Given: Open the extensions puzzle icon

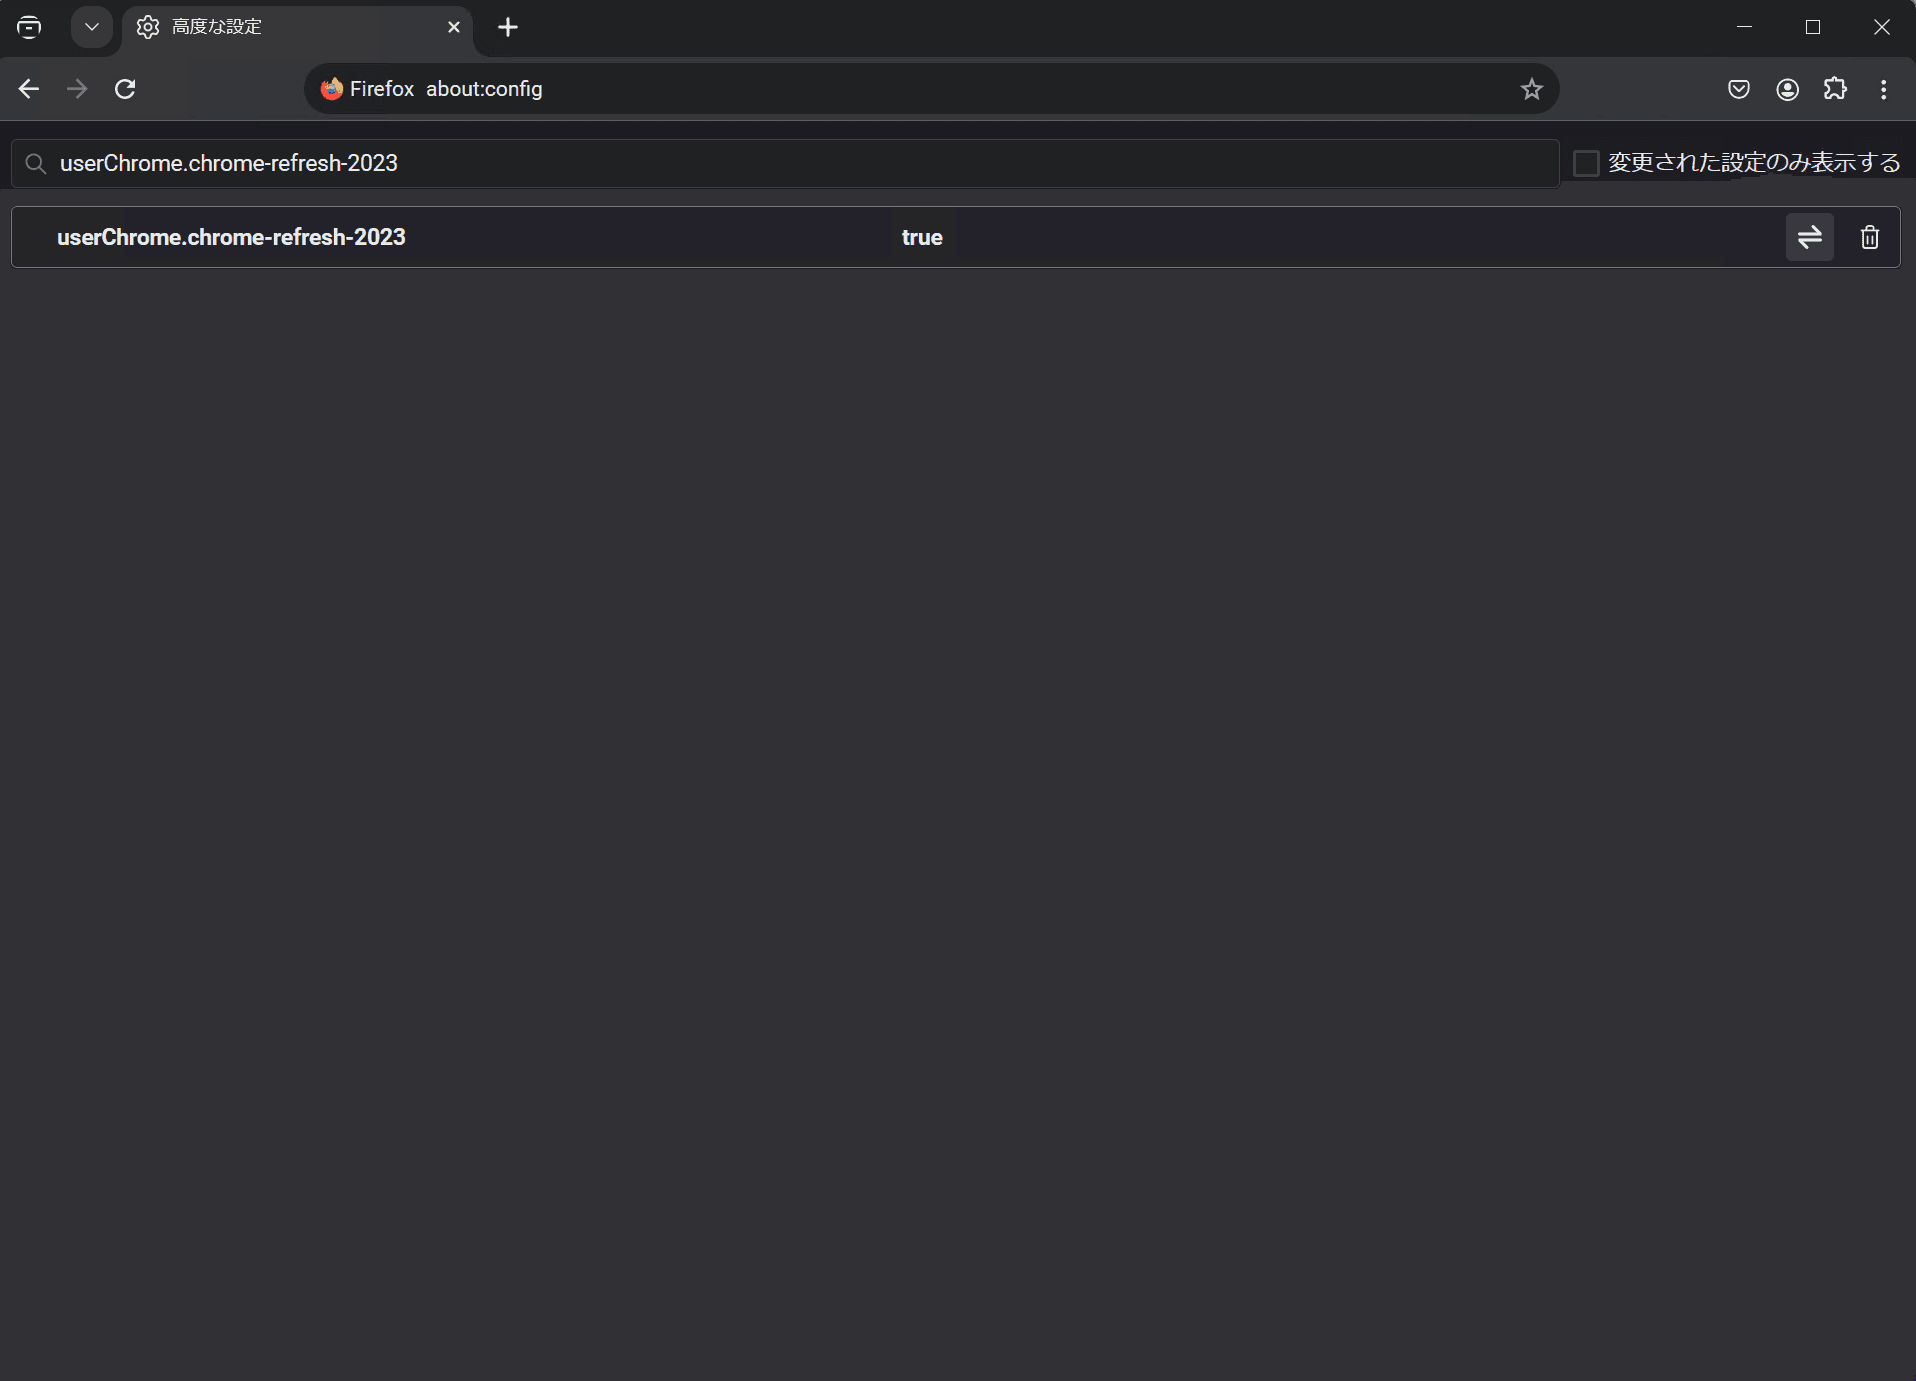Looking at the screenshot, I should (x=1835, y=89).
